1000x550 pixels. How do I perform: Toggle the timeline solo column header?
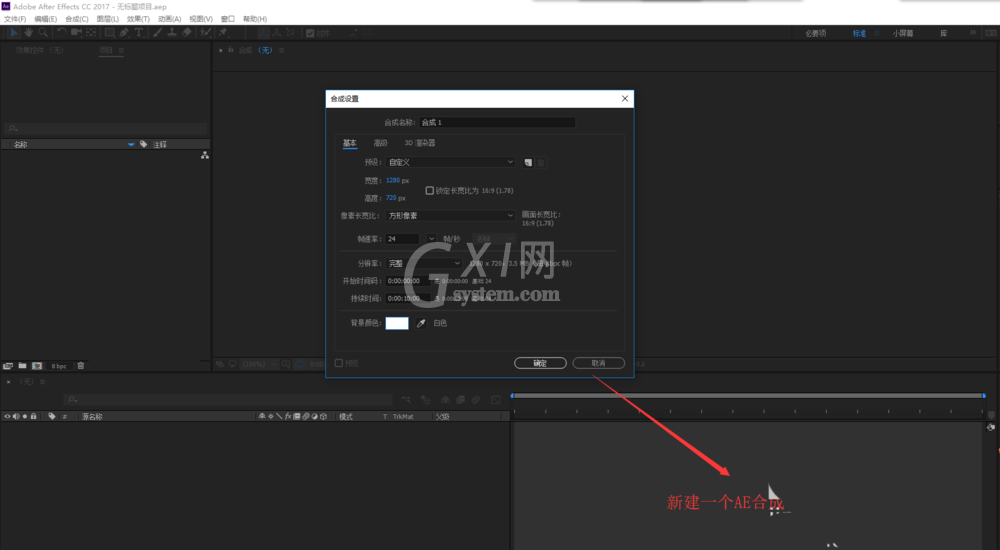point(25,416)
